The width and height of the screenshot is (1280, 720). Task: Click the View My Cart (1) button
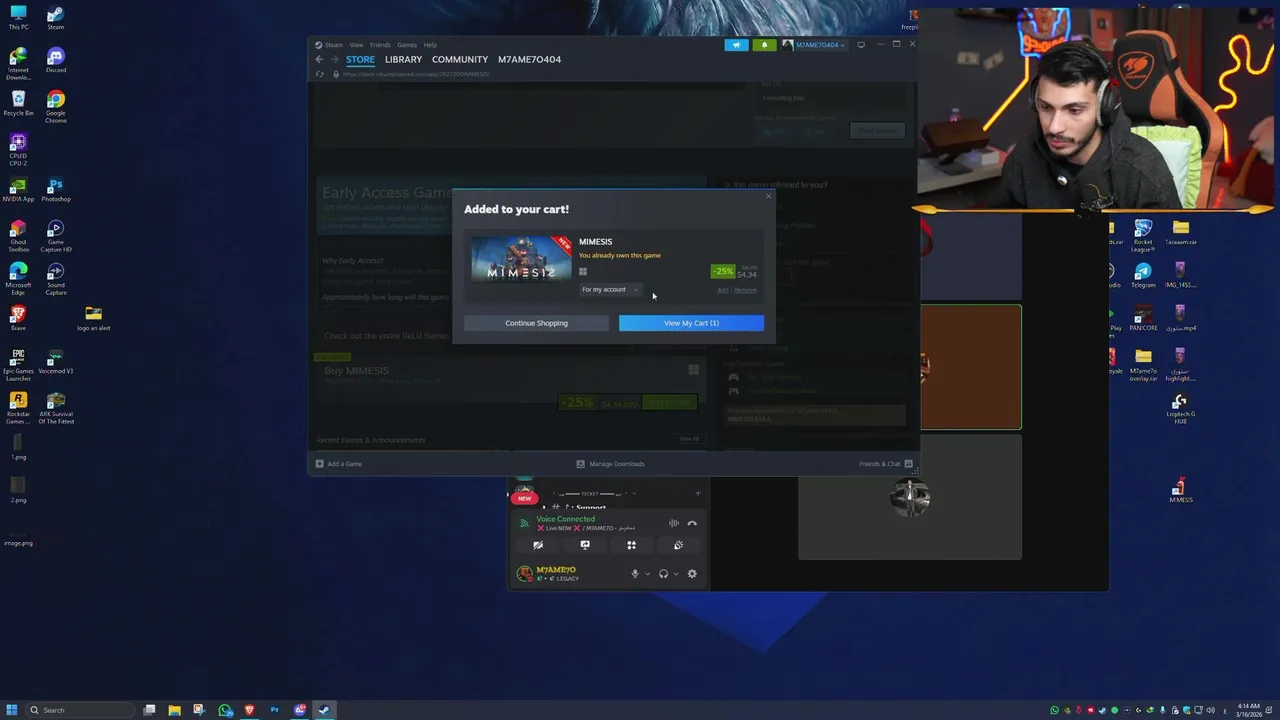coord(691,323)
